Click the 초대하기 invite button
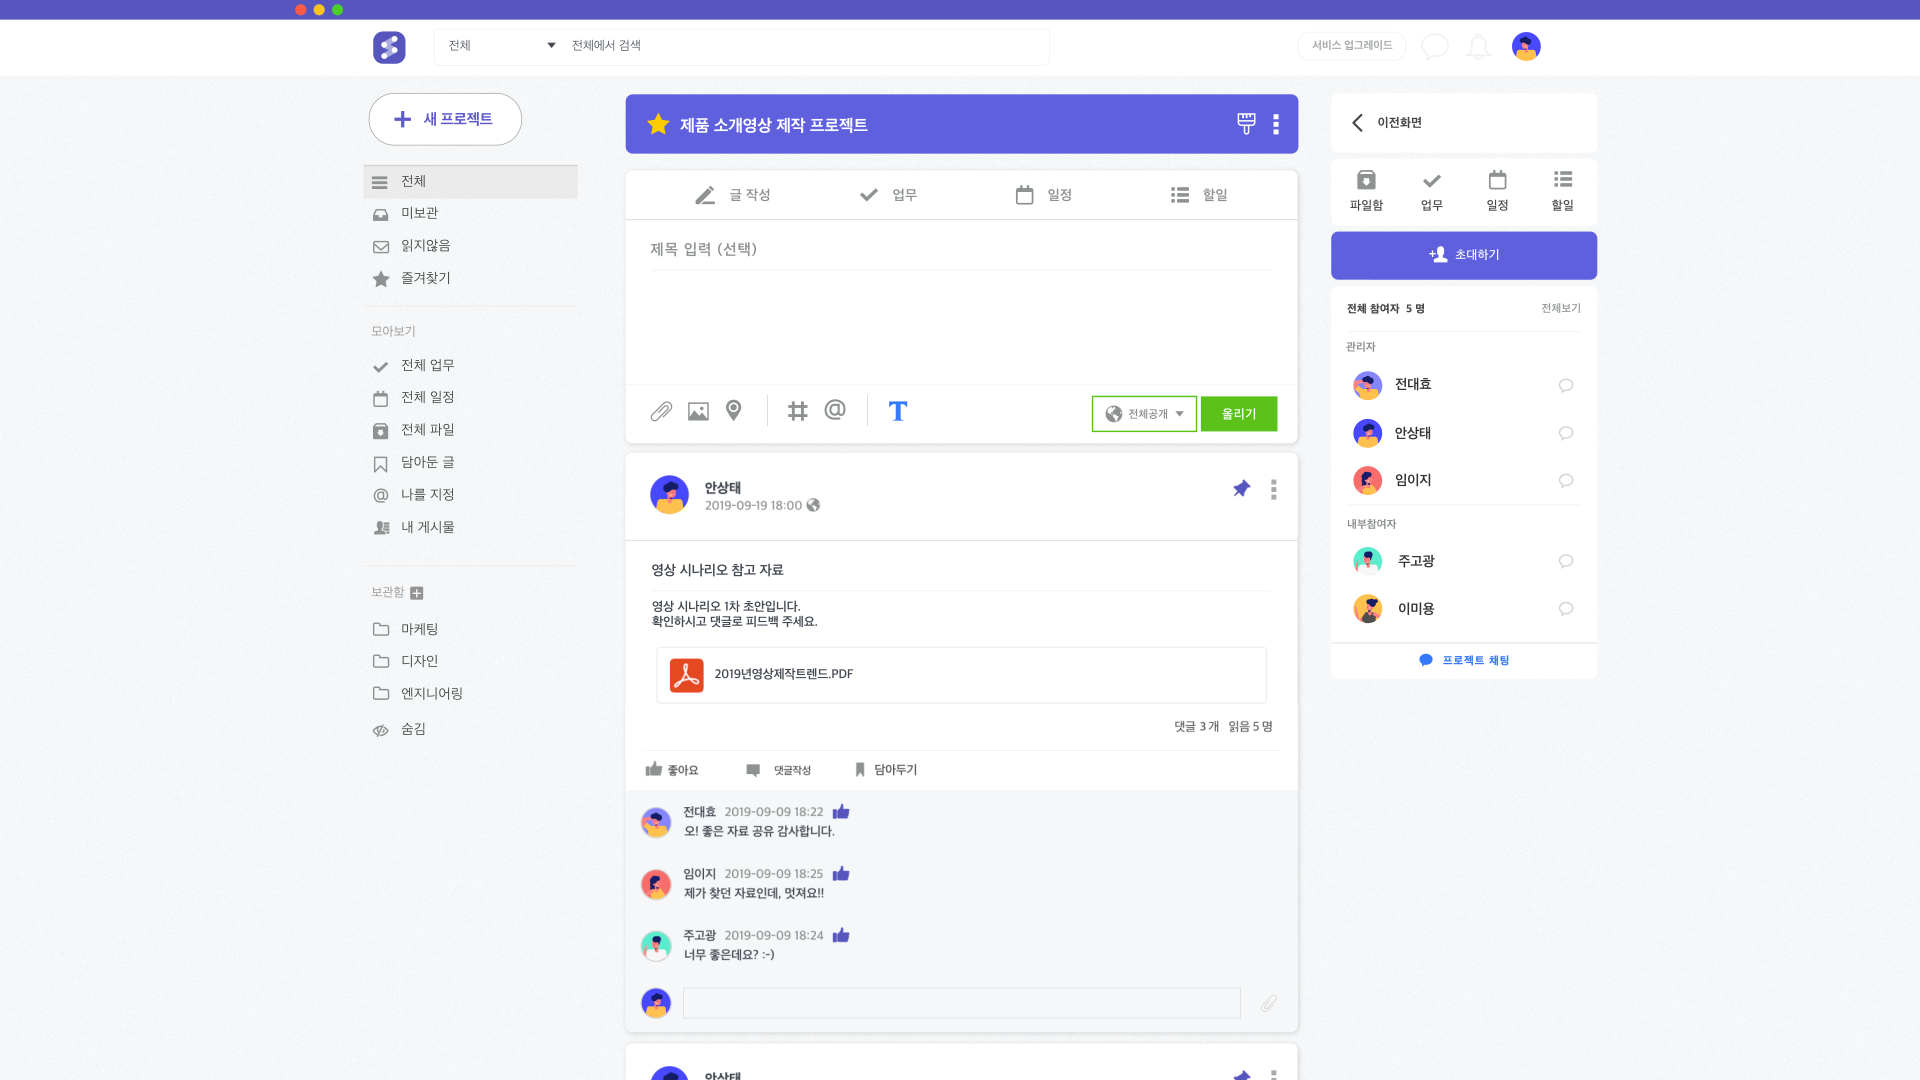The height and width of the screenshot is (1080, 1920). [1463, 255]
